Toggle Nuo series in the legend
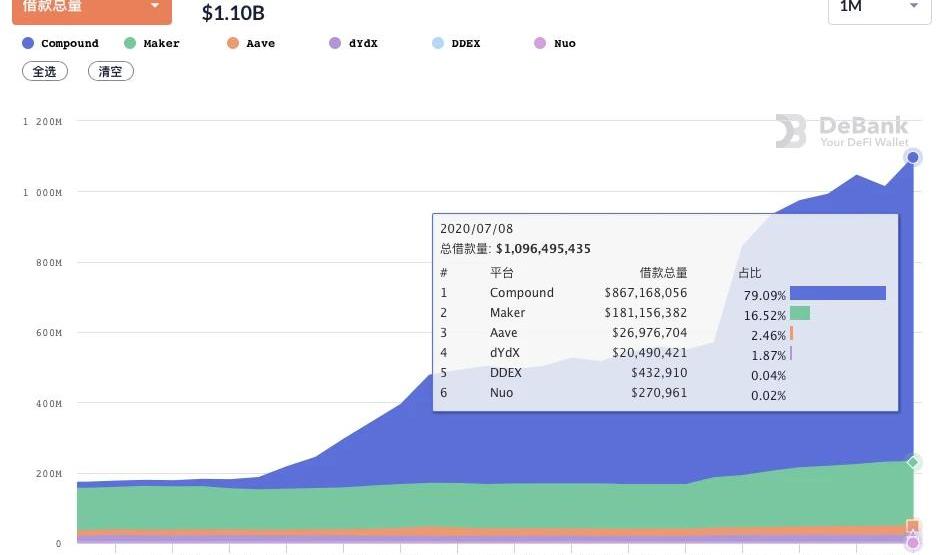The image size is (941, 555). (x=555, y=43)
